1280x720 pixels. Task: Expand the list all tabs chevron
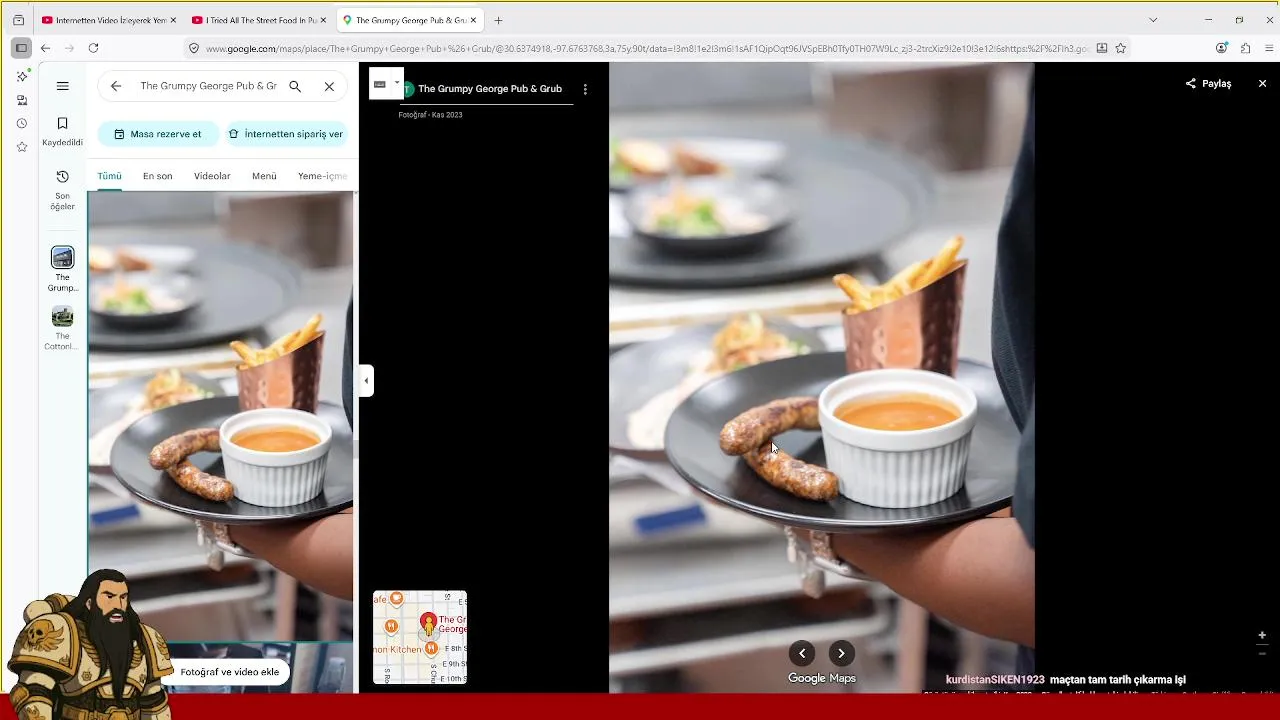(1153, 20)
